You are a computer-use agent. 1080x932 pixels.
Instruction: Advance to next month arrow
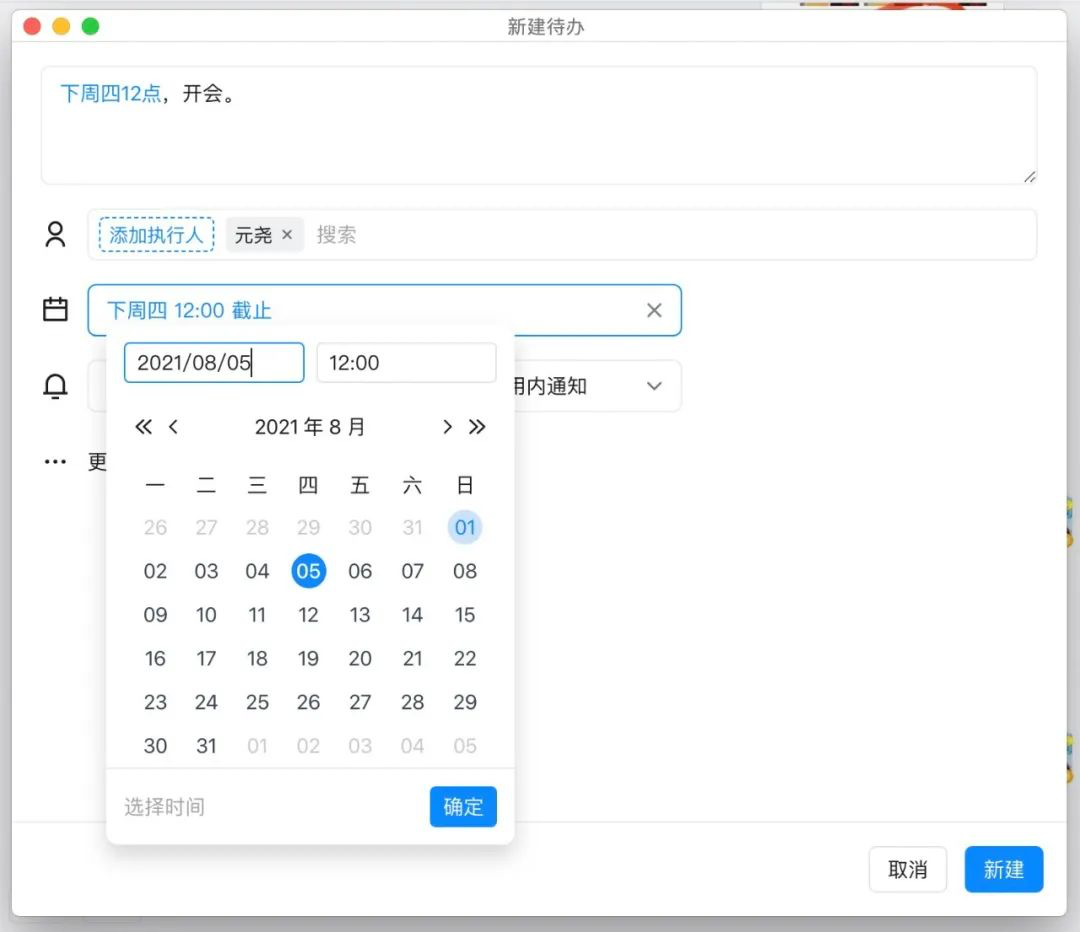click(x=447, y=427)
